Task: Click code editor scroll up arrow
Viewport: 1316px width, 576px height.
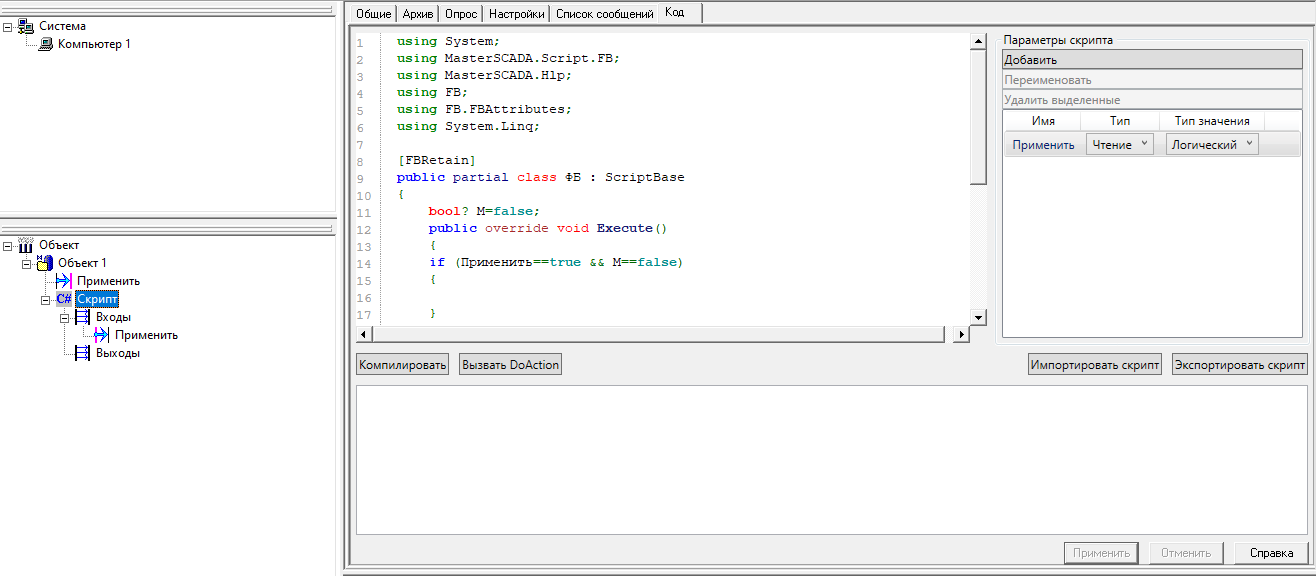Action: [979, 40]
